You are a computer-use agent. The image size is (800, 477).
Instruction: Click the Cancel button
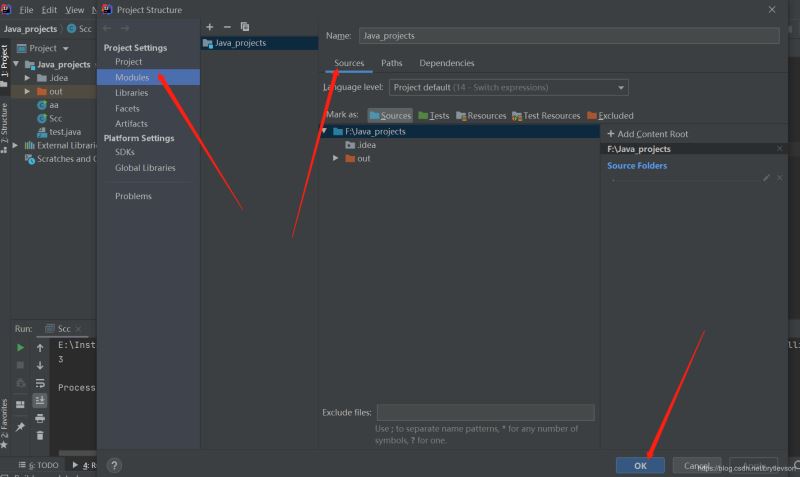[696, 465]
